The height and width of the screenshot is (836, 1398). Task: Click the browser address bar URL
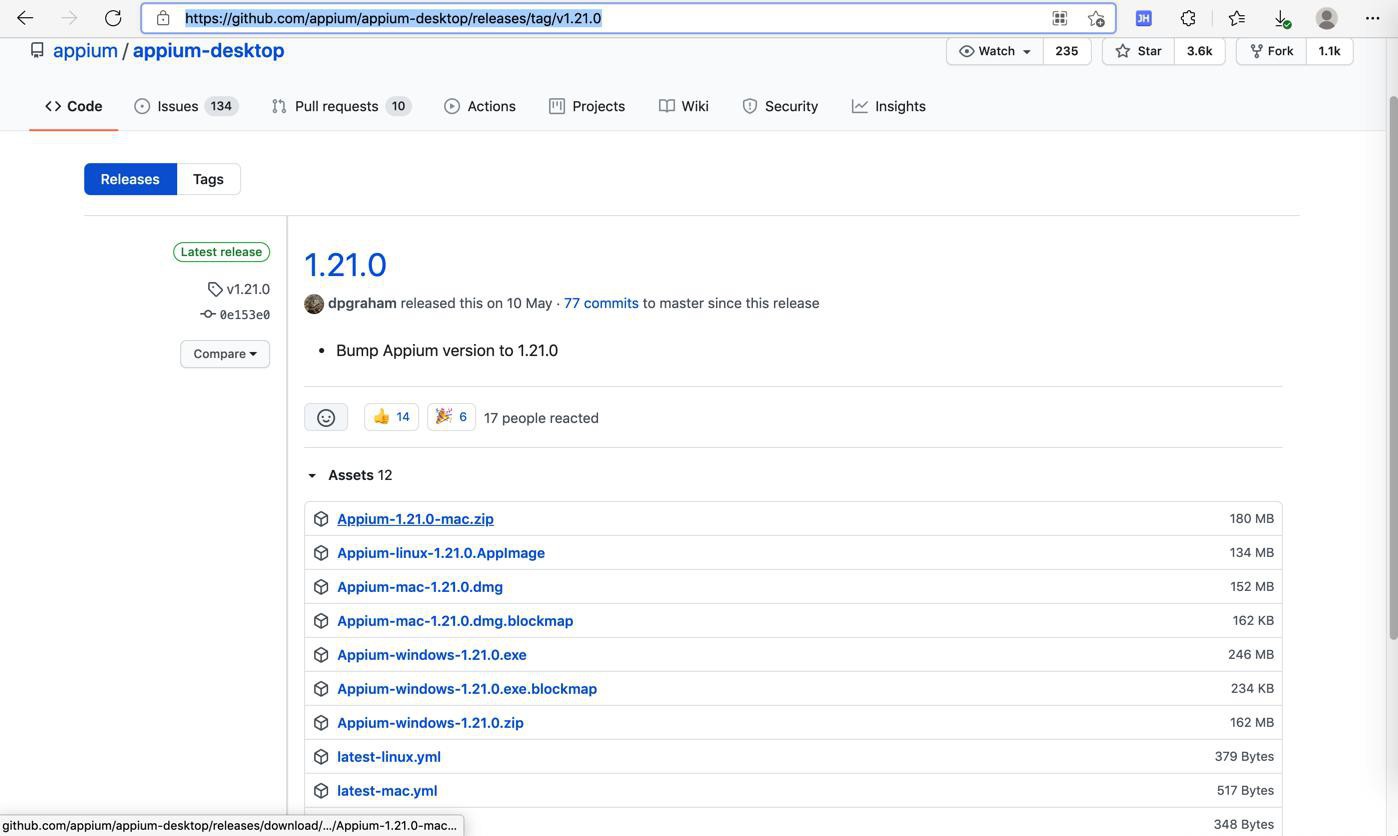tap(393, 18)
